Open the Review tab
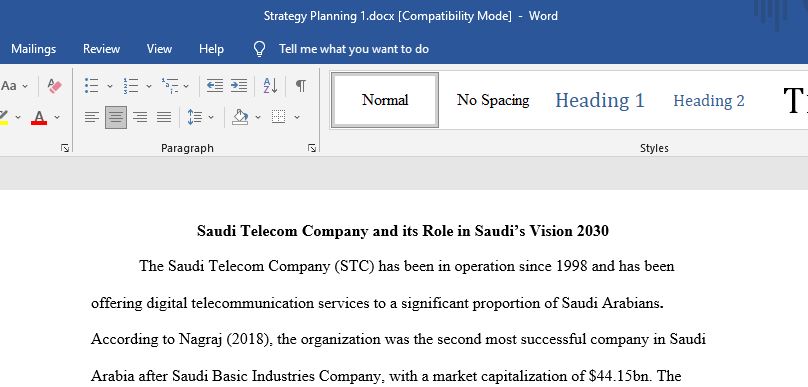 point(102,49)
